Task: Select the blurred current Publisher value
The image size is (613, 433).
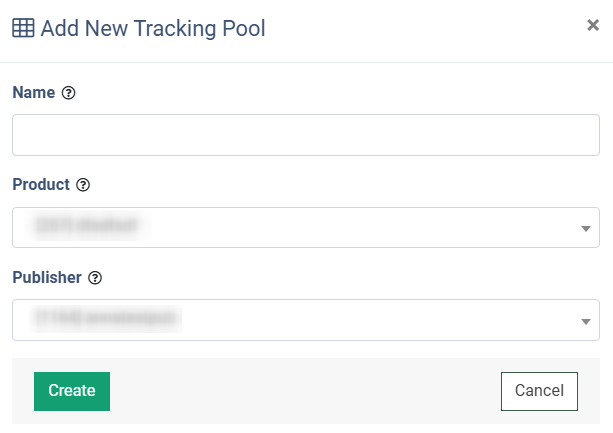Action: (x=106, y=318)
